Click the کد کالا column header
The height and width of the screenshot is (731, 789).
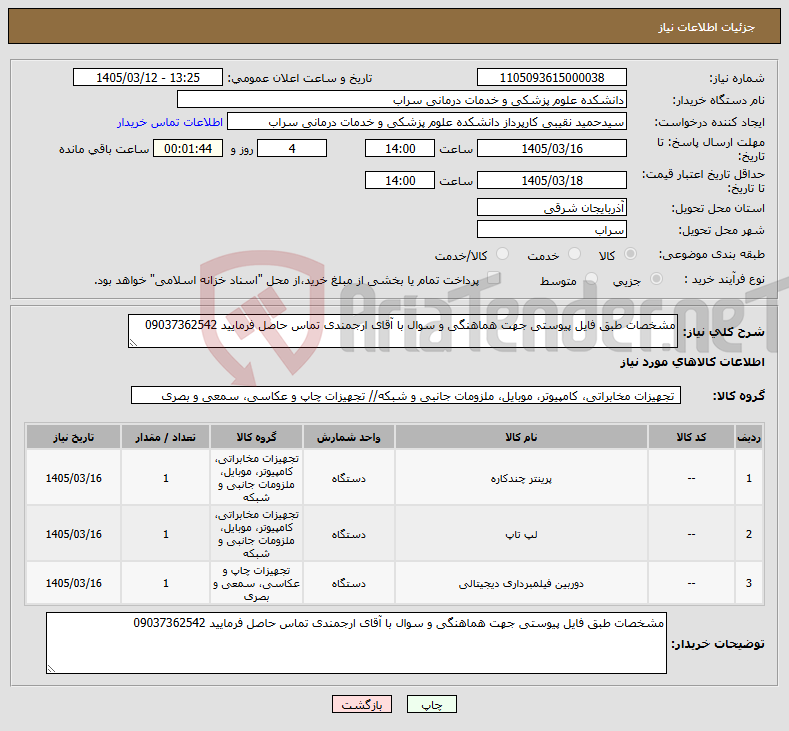click(691, 437)
